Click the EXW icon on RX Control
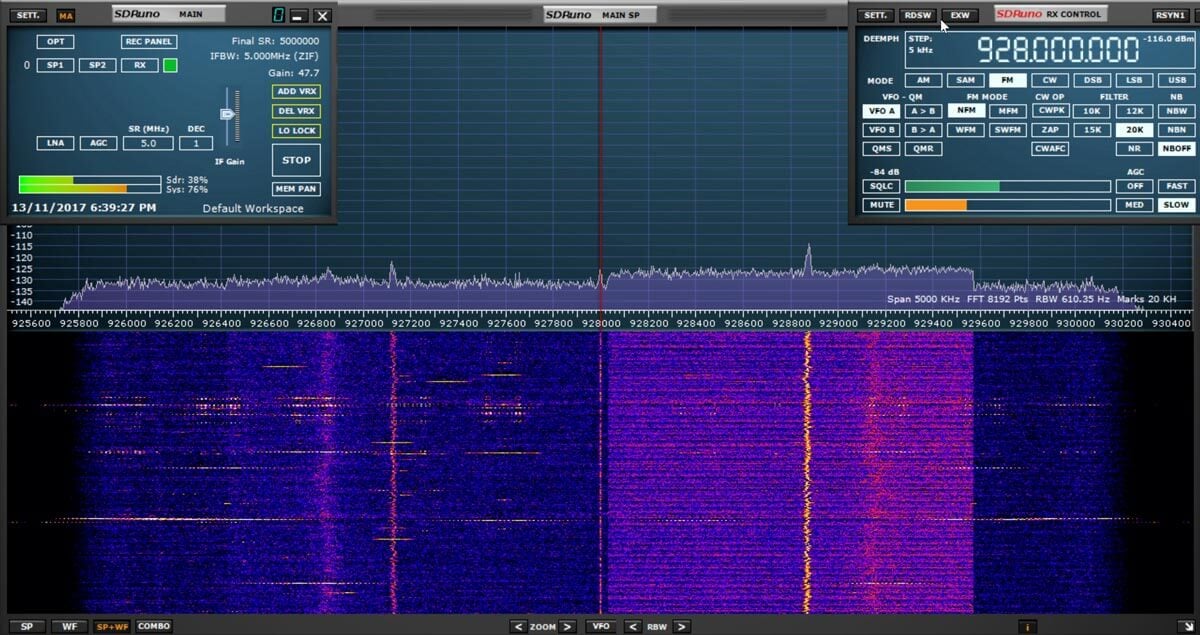 (x=960, y=14)
